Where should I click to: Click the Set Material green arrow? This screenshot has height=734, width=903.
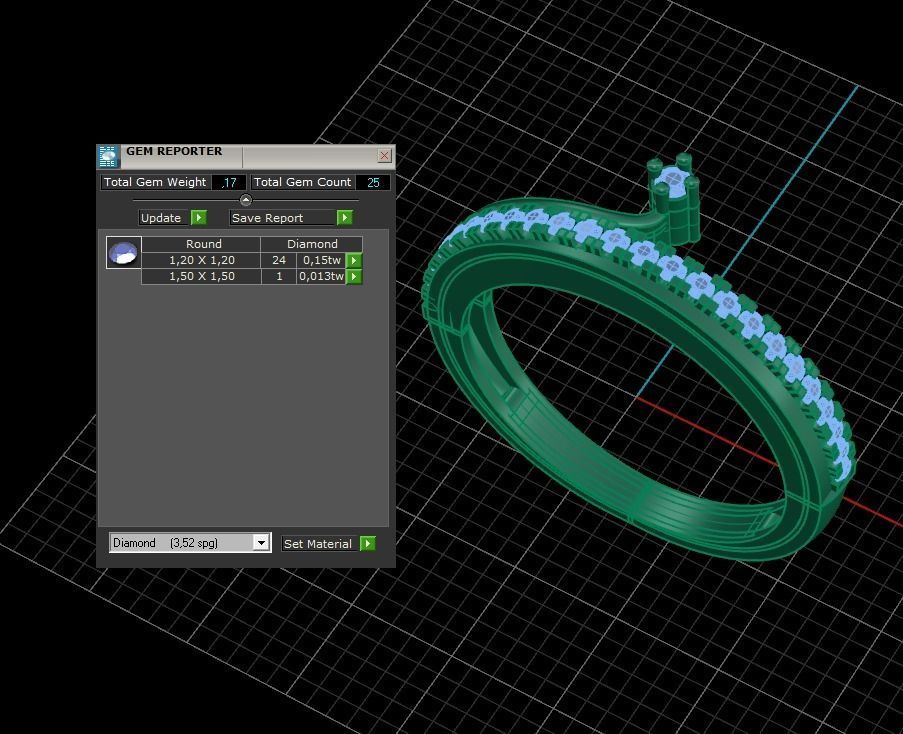click(x=367, y=543)
